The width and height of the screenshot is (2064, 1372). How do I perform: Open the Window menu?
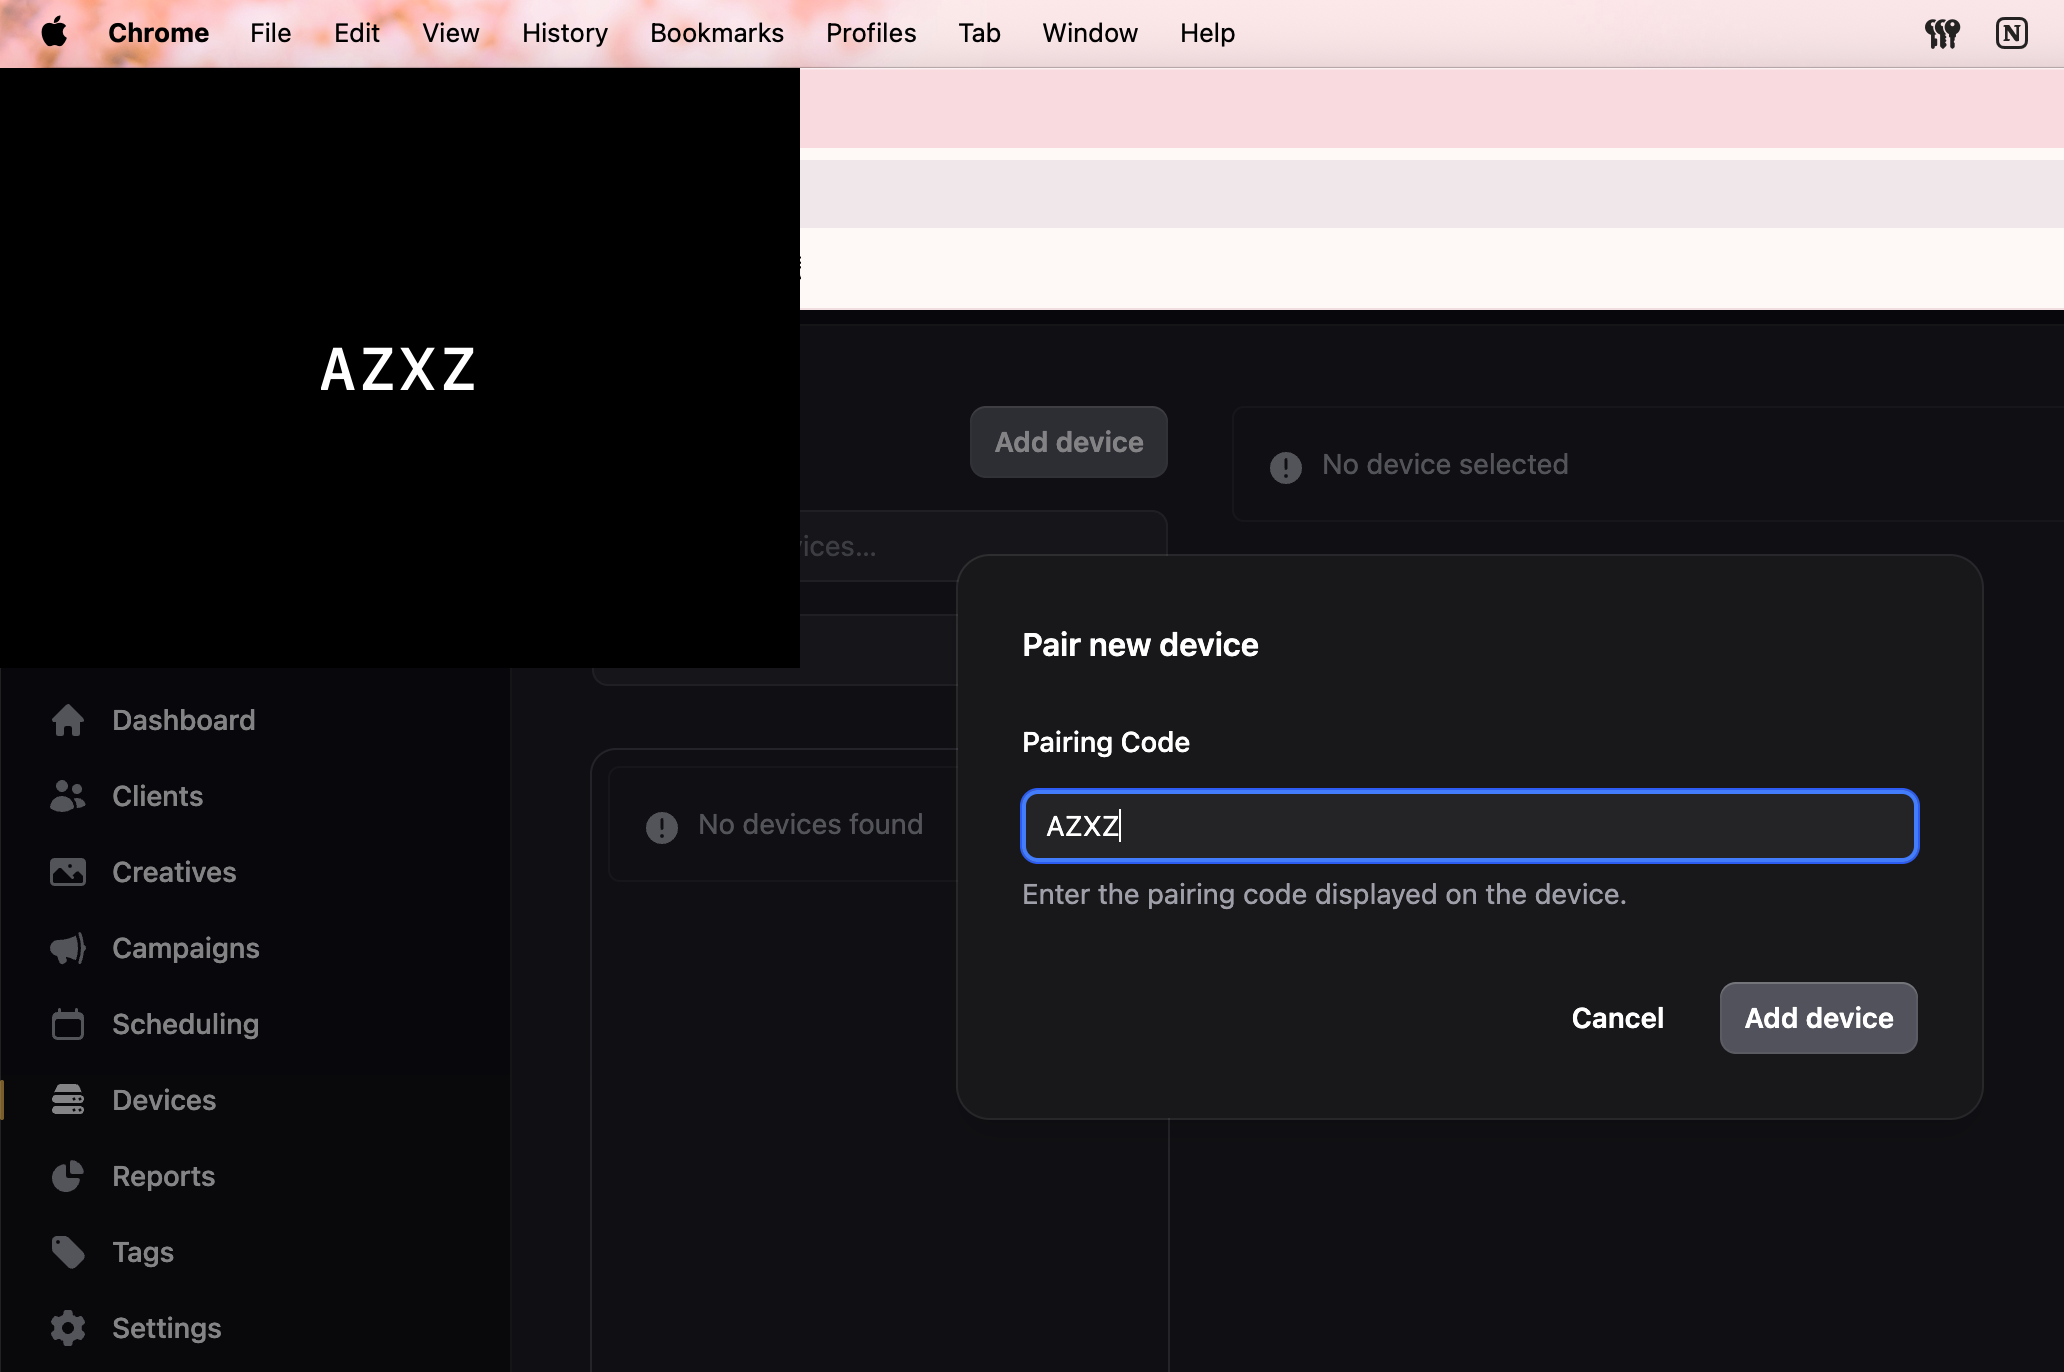tap(1089, 33)
